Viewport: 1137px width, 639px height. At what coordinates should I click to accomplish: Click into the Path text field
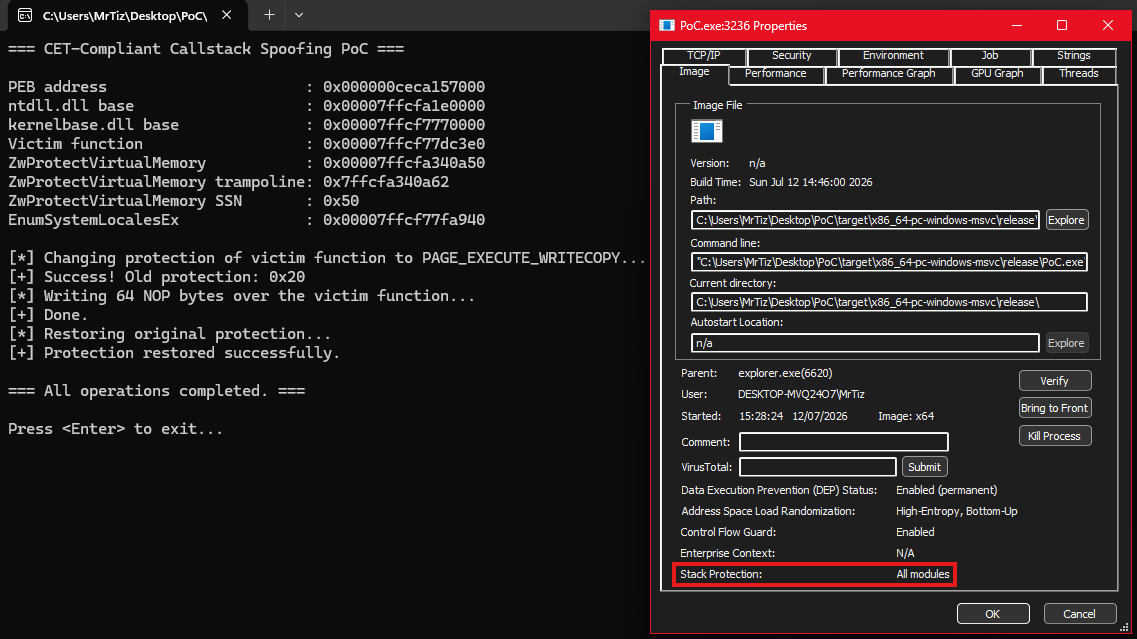(865, 220)
